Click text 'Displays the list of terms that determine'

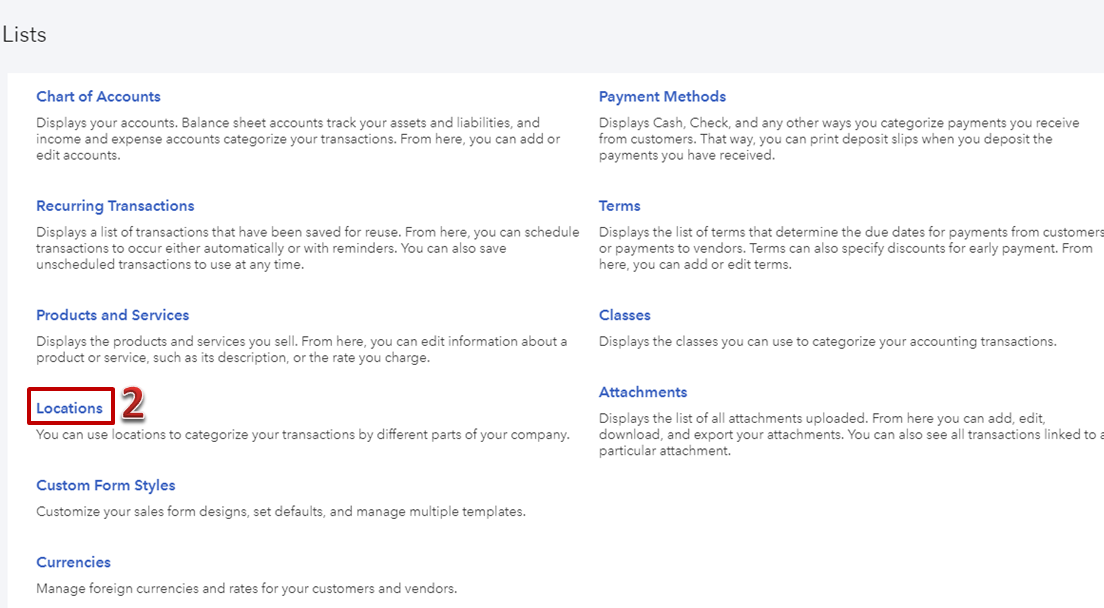click(x=719, y=232)
